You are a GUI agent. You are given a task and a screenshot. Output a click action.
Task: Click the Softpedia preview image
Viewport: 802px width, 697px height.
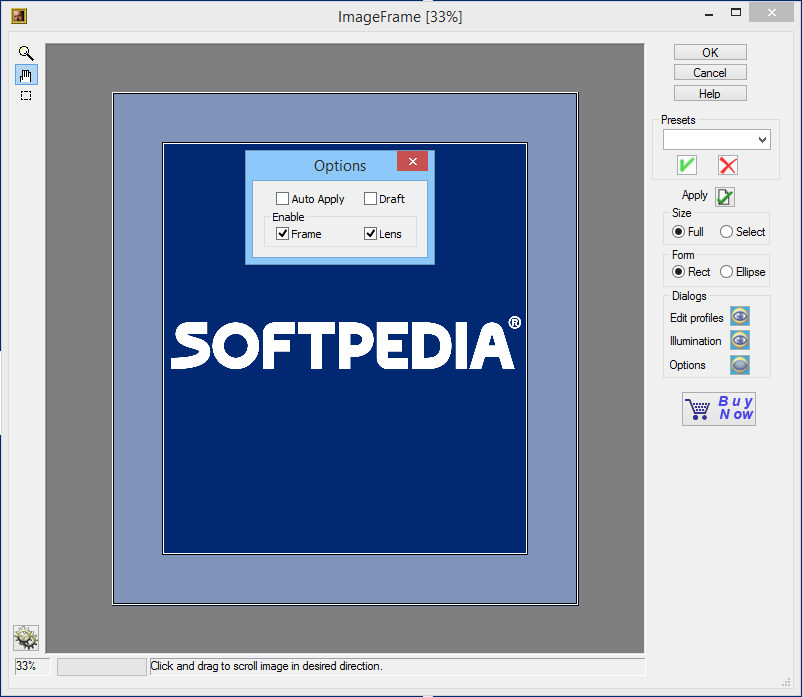pos(345,349)
